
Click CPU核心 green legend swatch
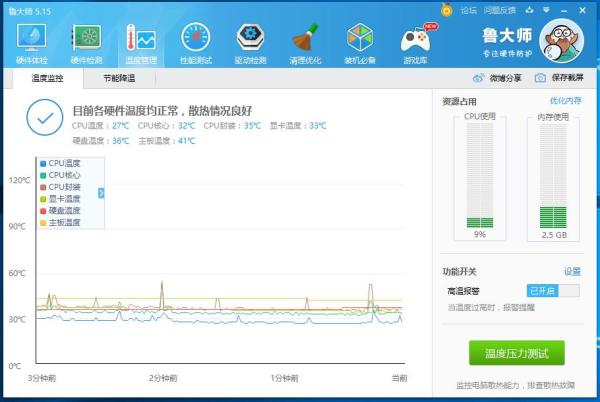[x=43, y=175]
